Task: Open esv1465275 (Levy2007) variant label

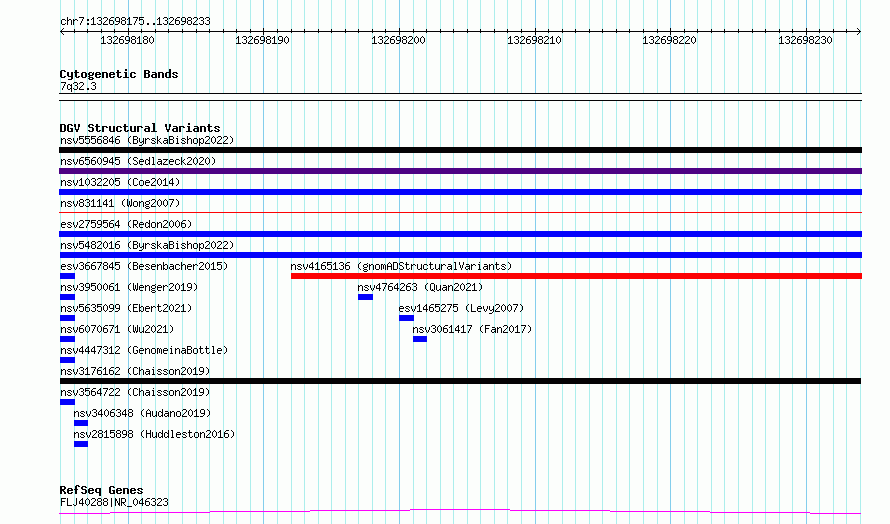Action: tap(461, 308)
